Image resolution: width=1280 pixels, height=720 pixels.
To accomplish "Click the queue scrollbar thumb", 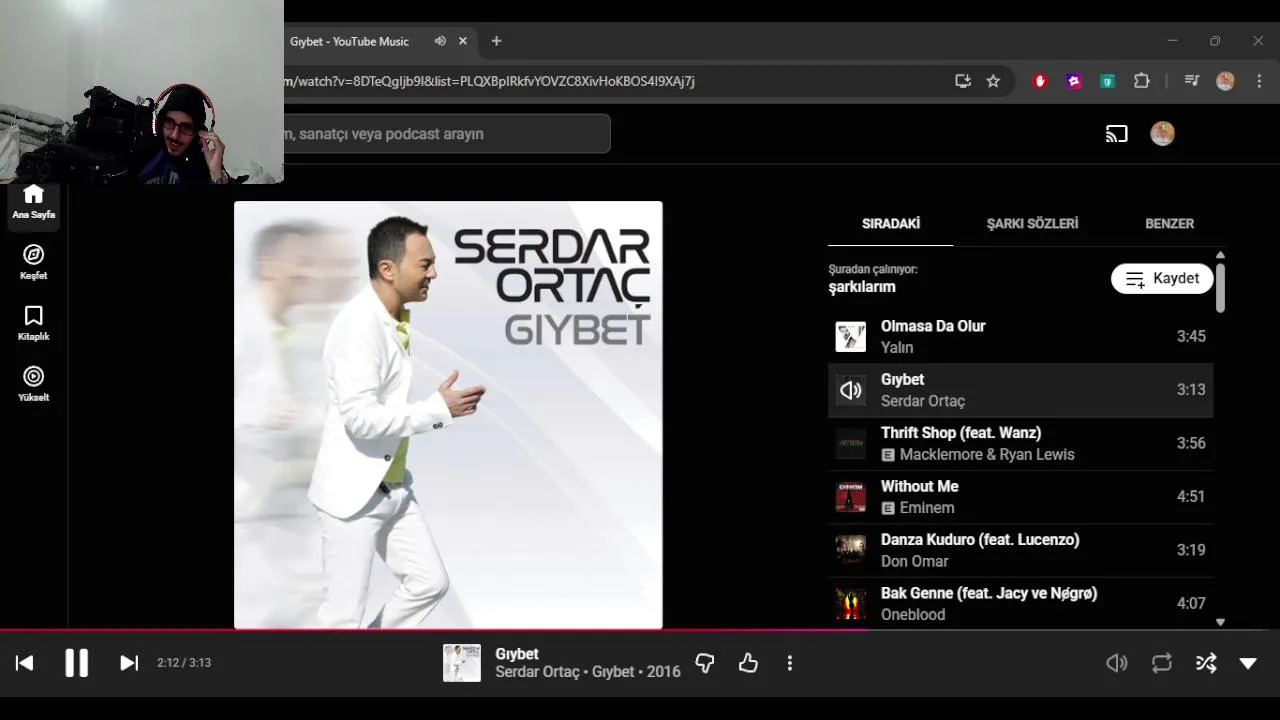I will click(x=1221, y=287).
